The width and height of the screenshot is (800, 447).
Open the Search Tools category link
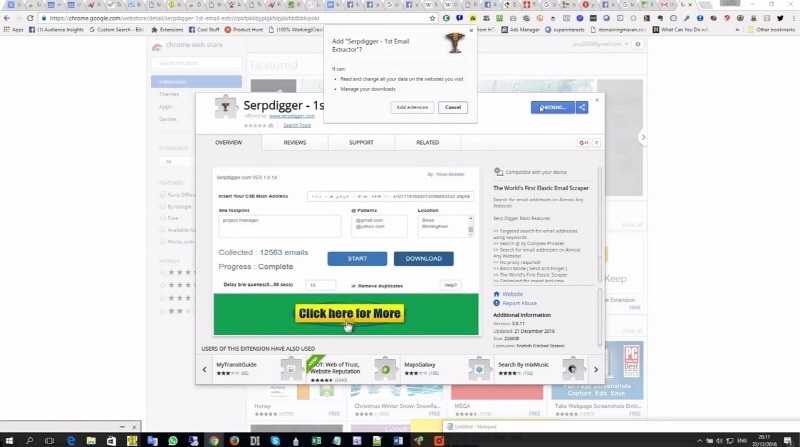tap(297, 125)
